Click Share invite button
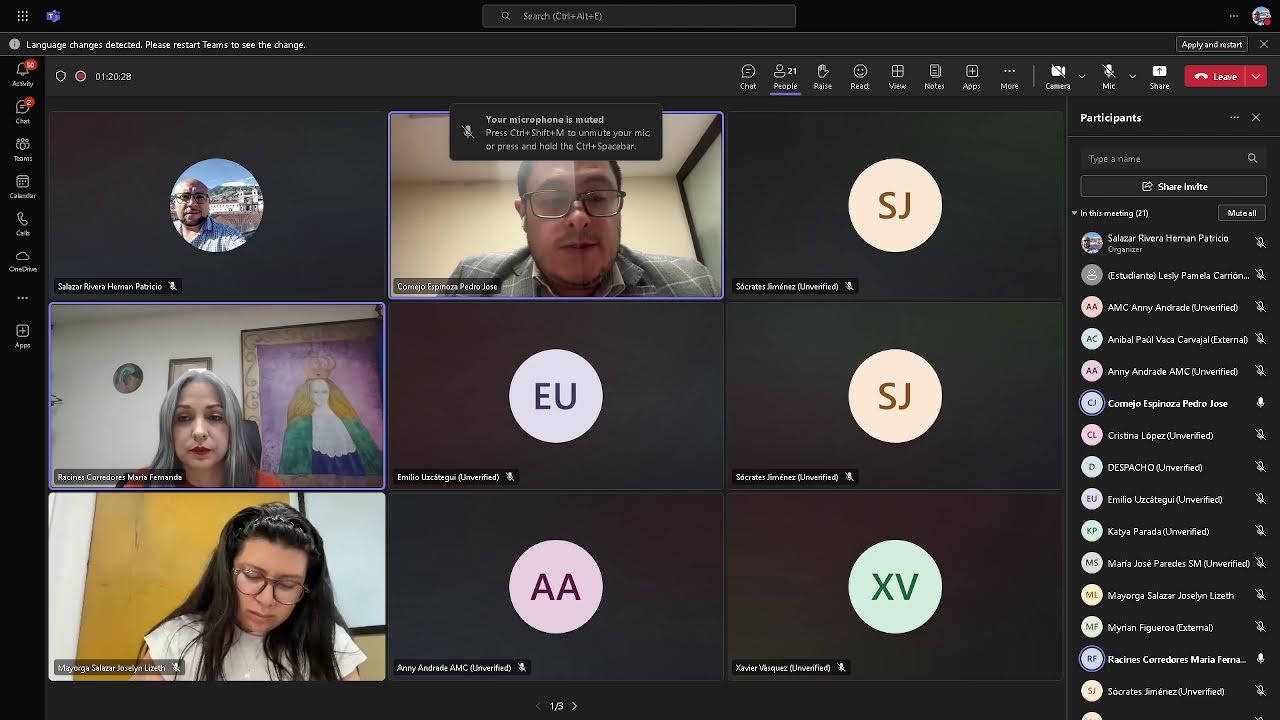This screenshot has width=1280, height=720. point(1174,187)
